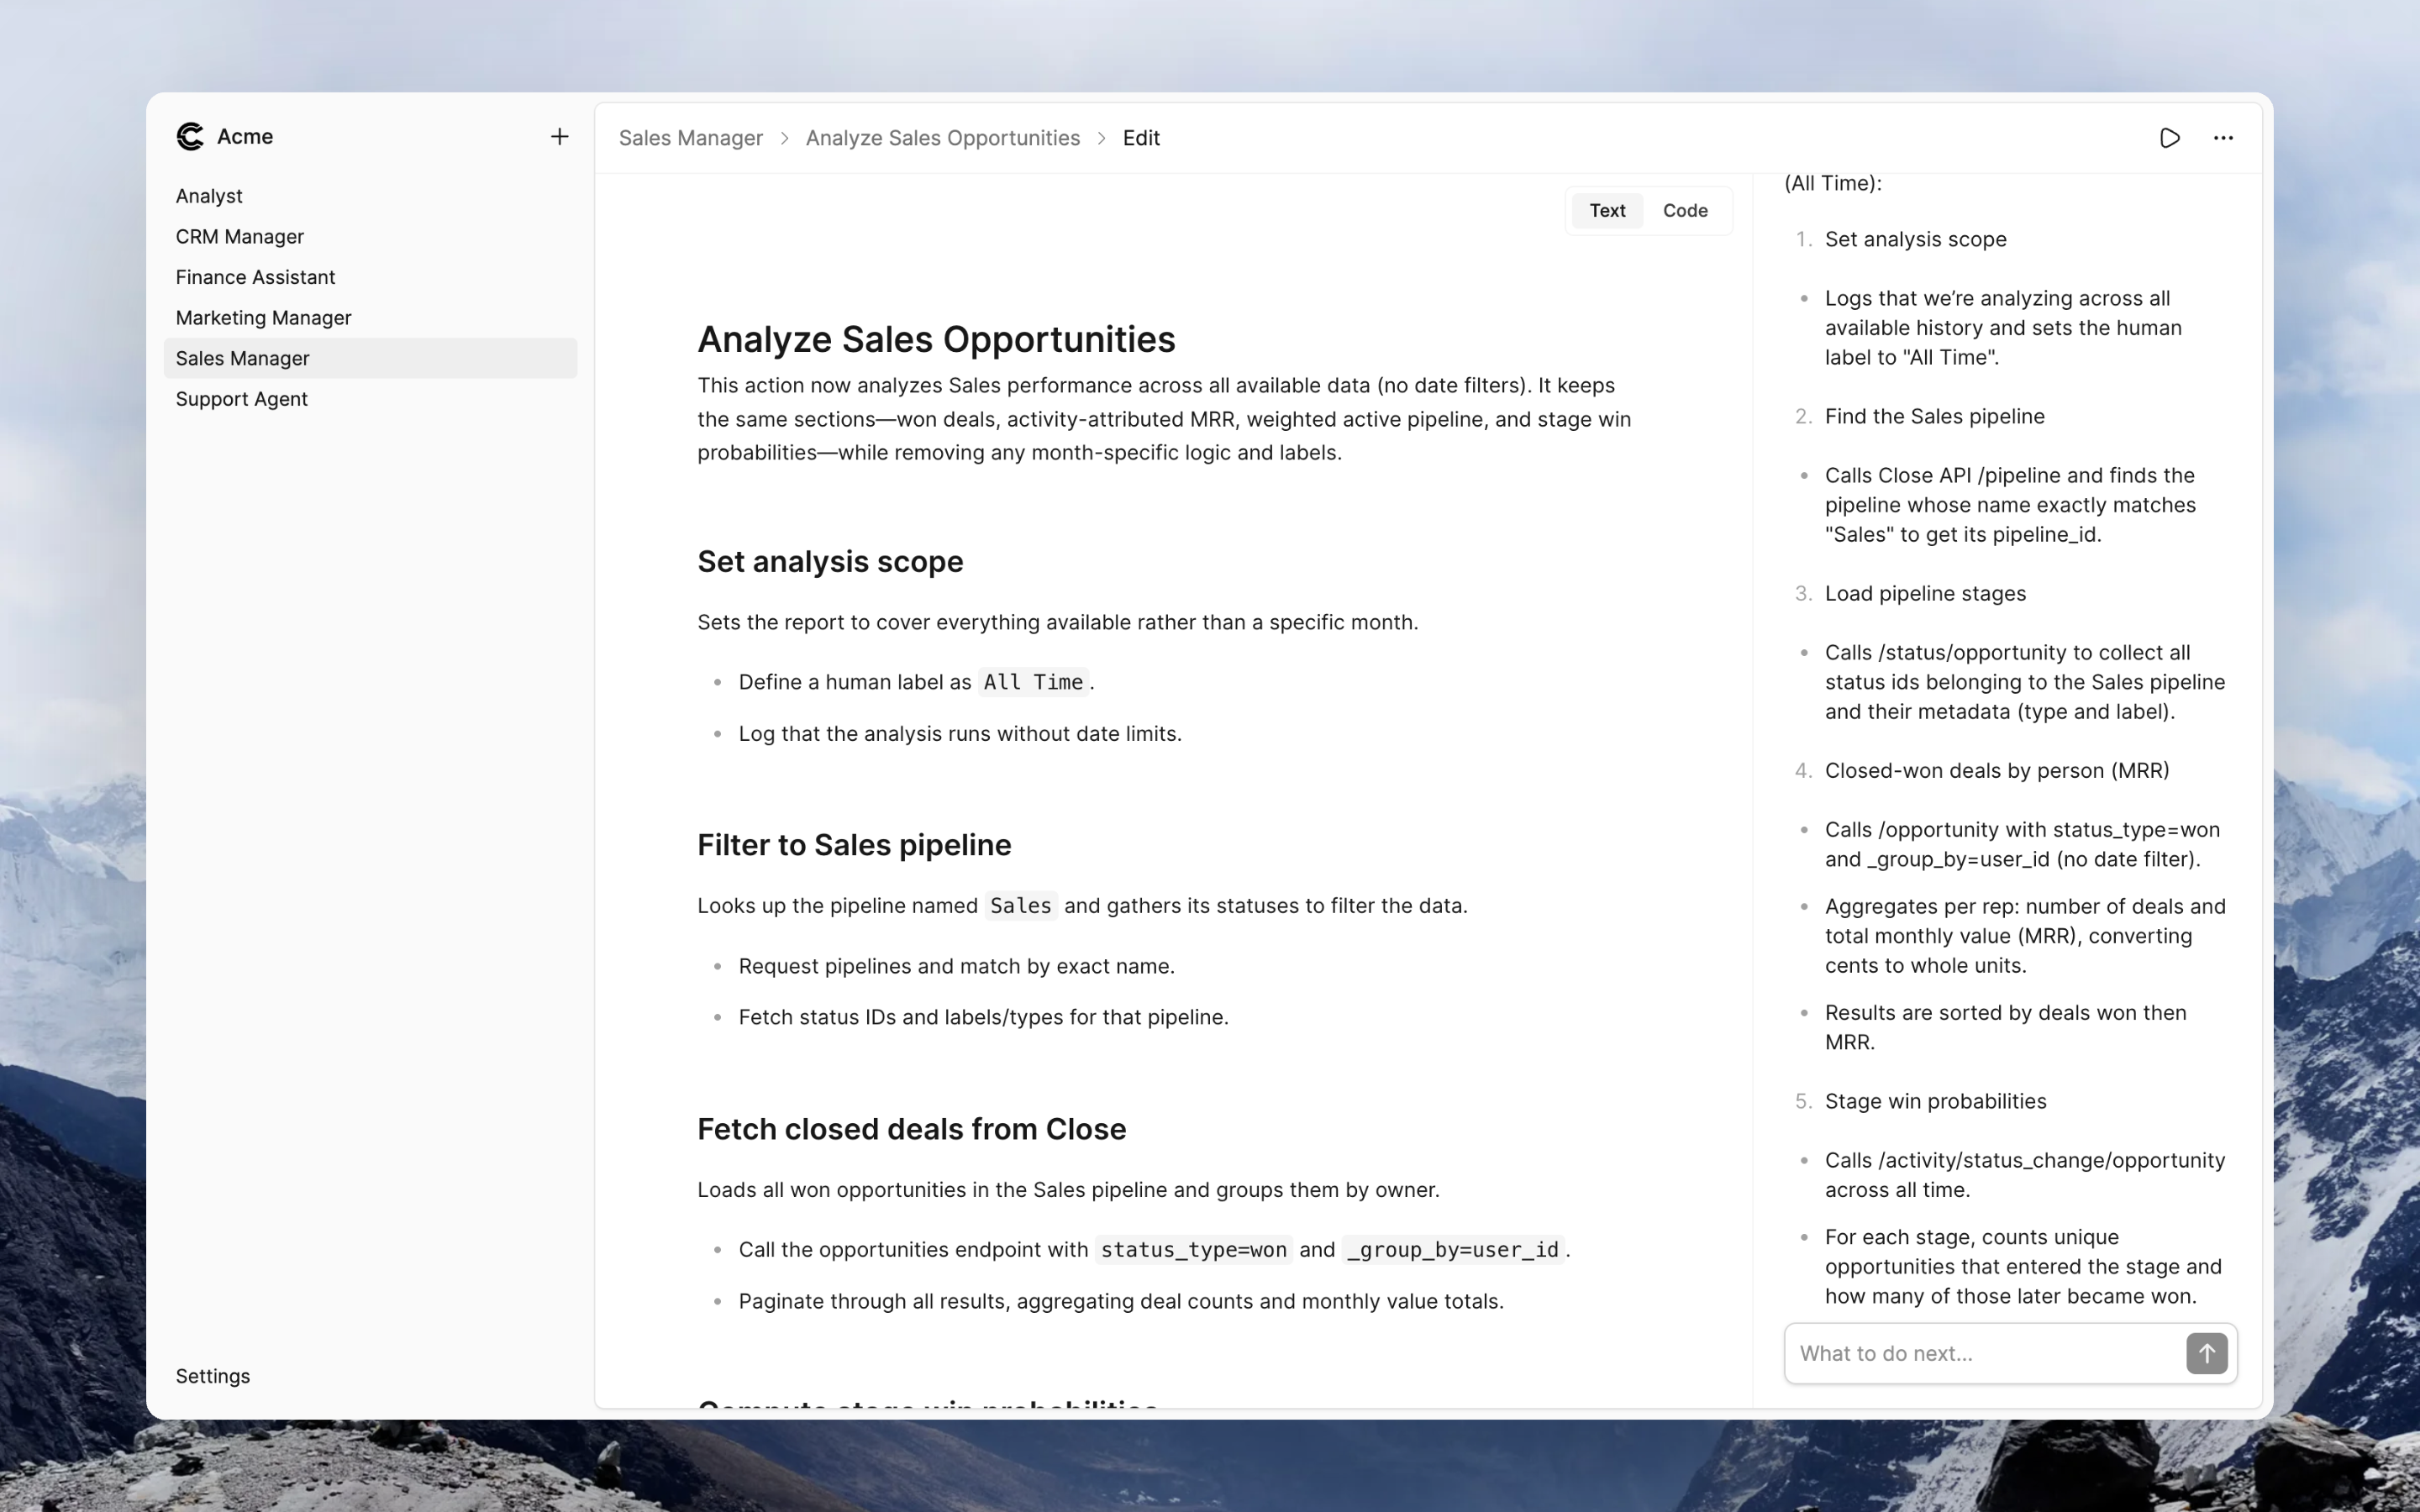Screen dimensions: 2420x1512
Task: Open Finance Assistant from the sidebar
Action: point(255,277)
